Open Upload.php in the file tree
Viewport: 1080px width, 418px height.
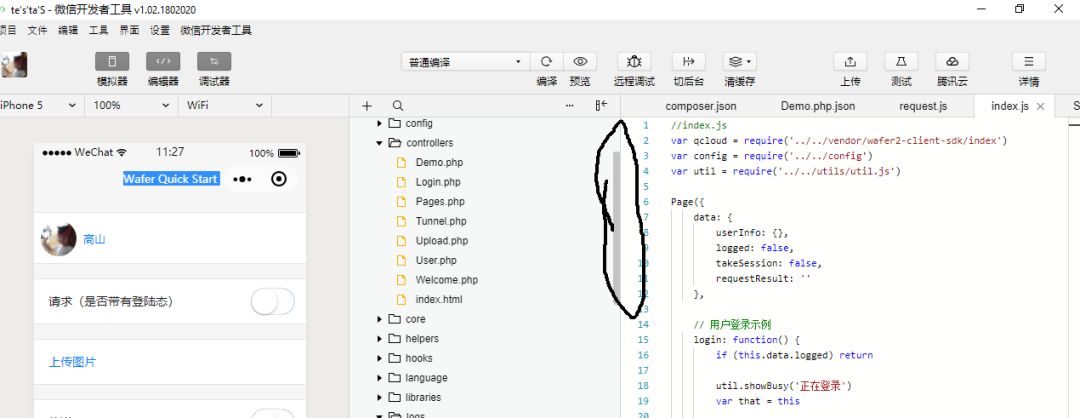(442, 240)
